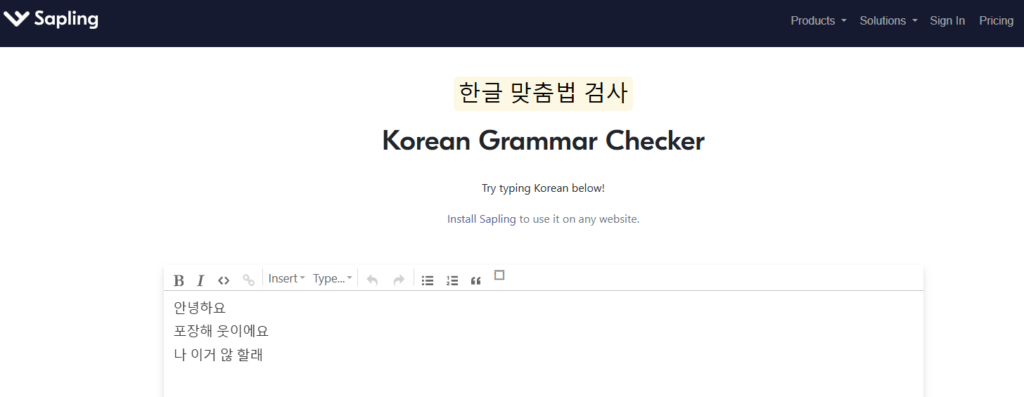The height and width of the screenshot is (397, 1024).
Task: Open the Insert dropdown in editor
Action: [286, 279]
